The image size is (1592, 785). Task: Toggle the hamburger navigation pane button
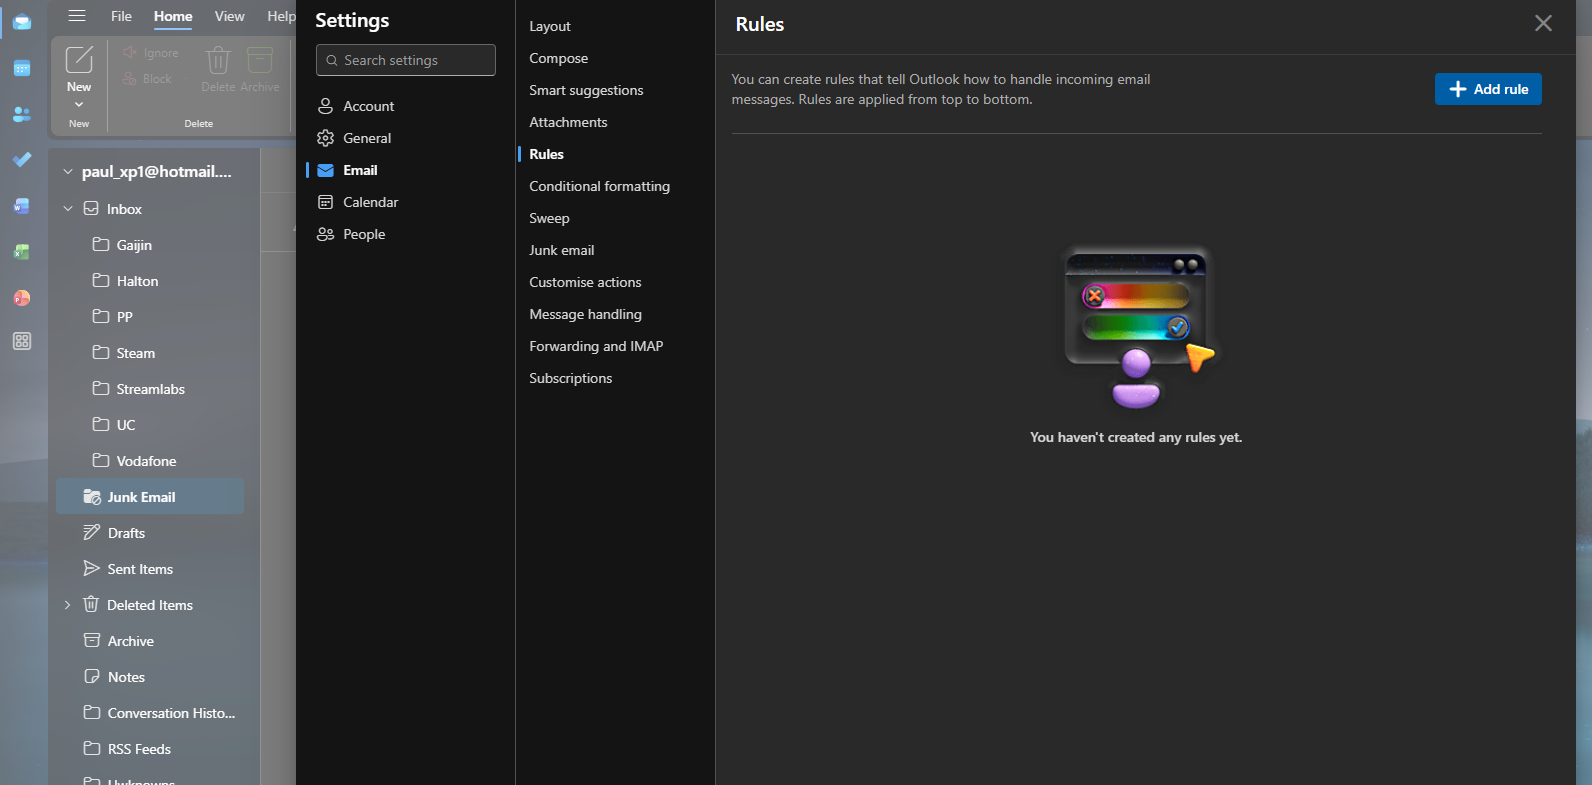point(77,16)
